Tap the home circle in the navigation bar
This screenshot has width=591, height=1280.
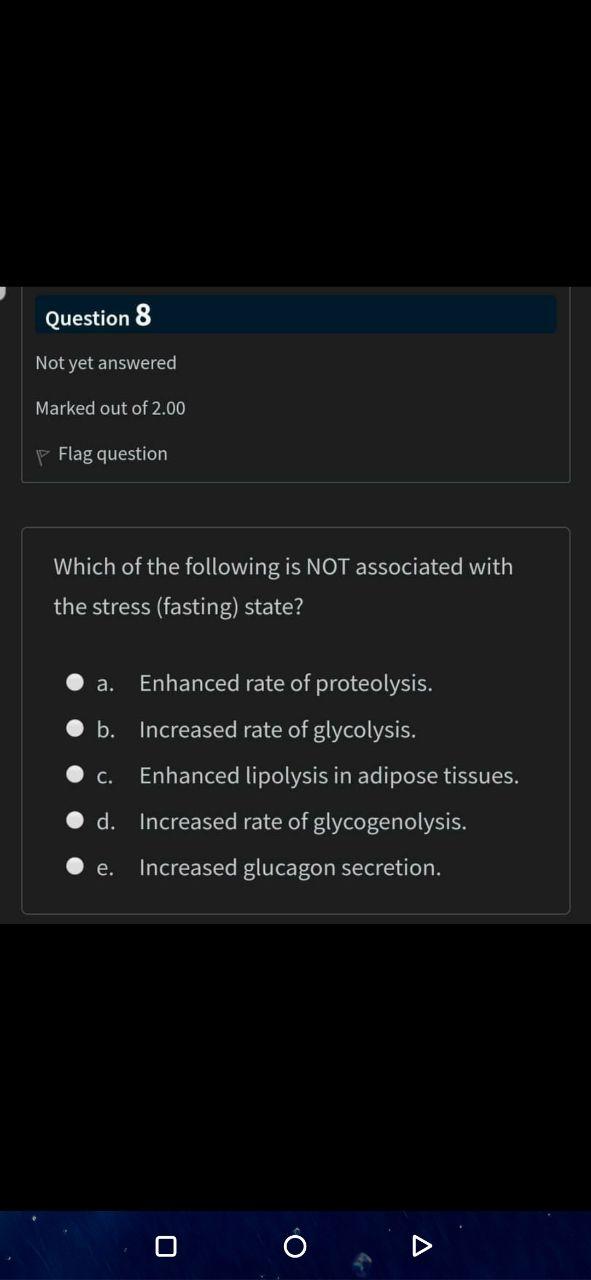click(295, 1245)
